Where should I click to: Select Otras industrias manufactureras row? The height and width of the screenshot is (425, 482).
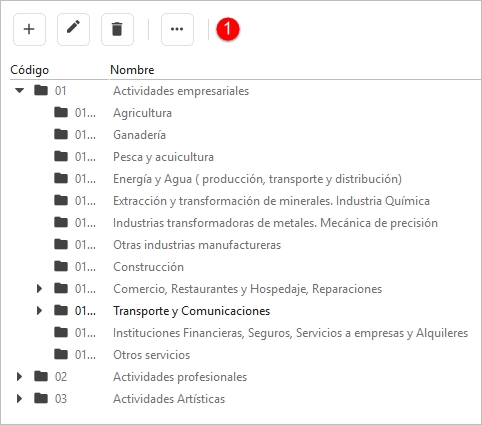pyautogui.click(x=245, y=245)
